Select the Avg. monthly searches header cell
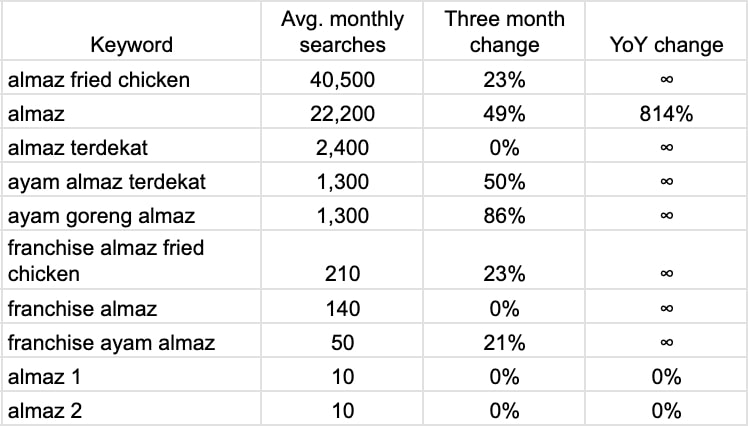The image size is (748, 426). [343, 32]
